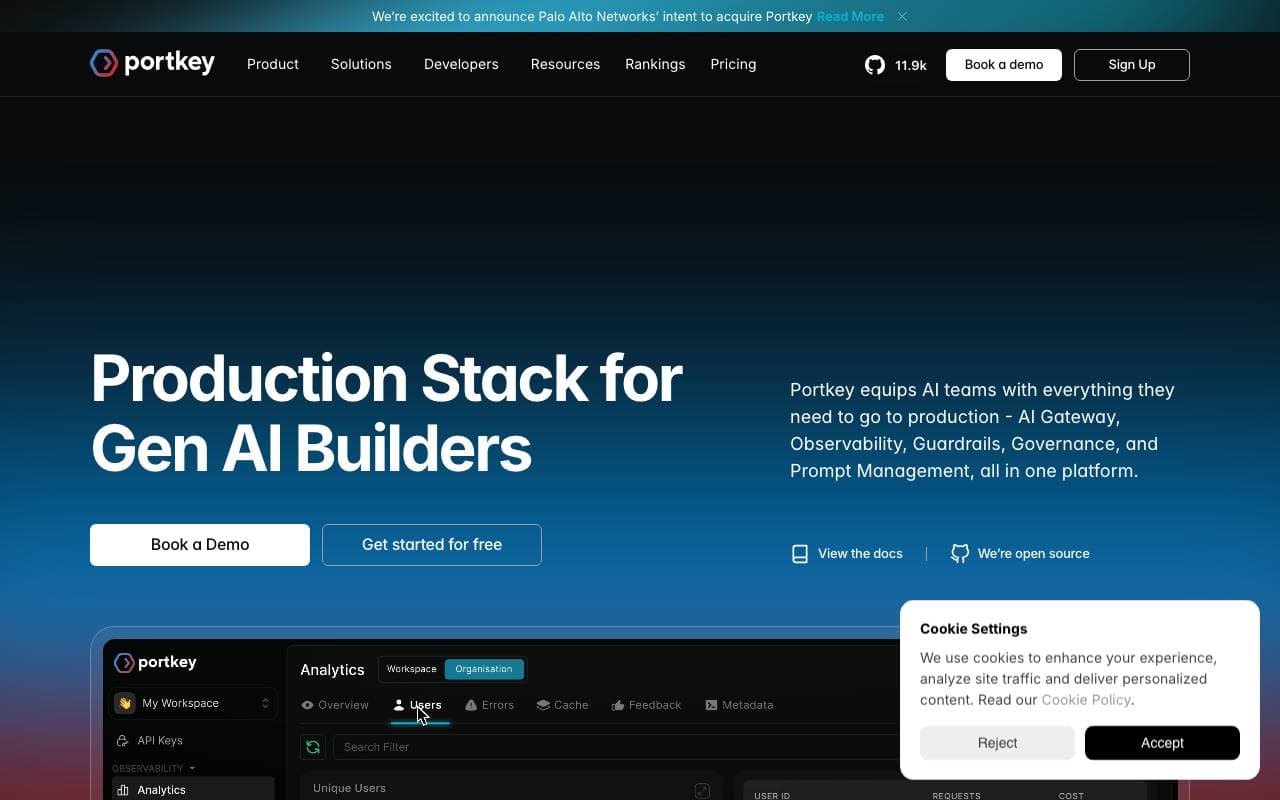This screenshot has height=800, width=1280.
Task: Open the My Workspace selector chevron
Action: coord(265,703)
